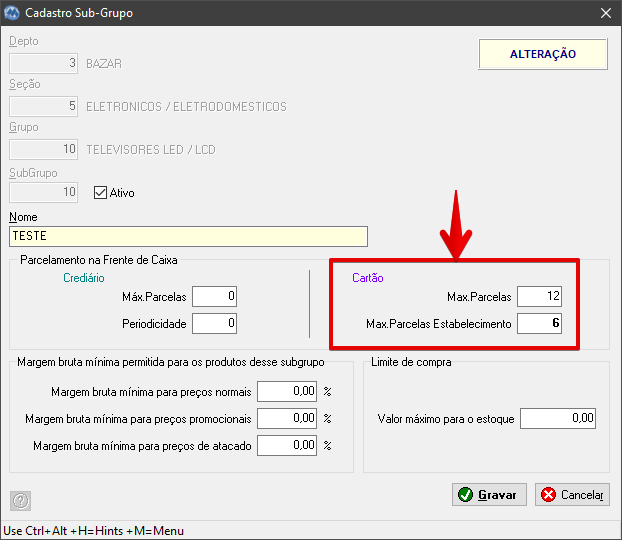This screenshot has width=622, height=540.
Task: Click the Gravar button
Action: click(x=489, y=494)
